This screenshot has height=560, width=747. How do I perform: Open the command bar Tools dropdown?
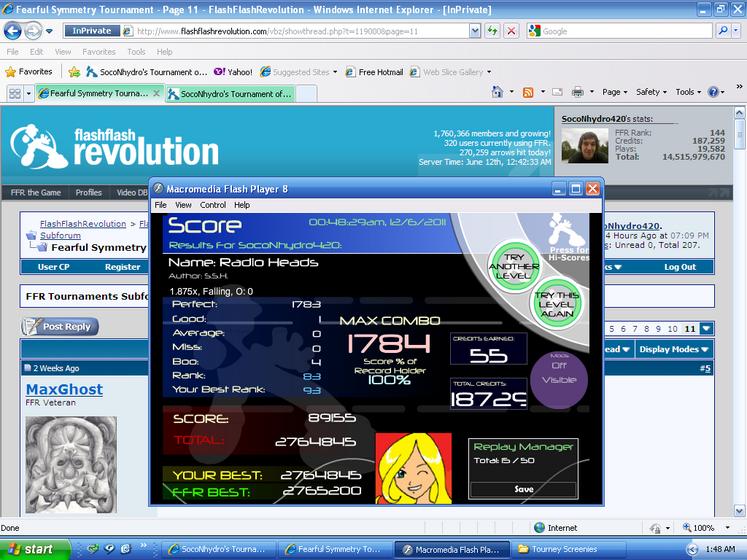(688, 92)
